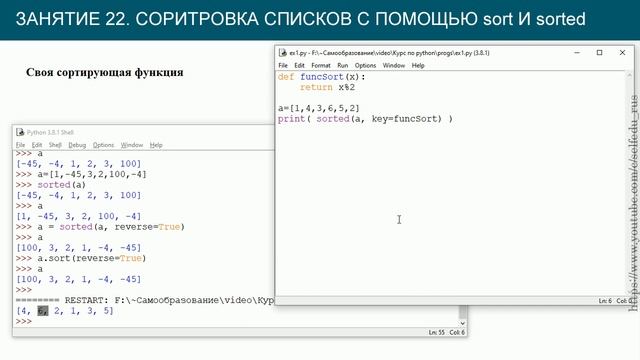This screenshot has height=360, width=640.
Task: Open Help menu in Python Shell window
Action: 156,145
